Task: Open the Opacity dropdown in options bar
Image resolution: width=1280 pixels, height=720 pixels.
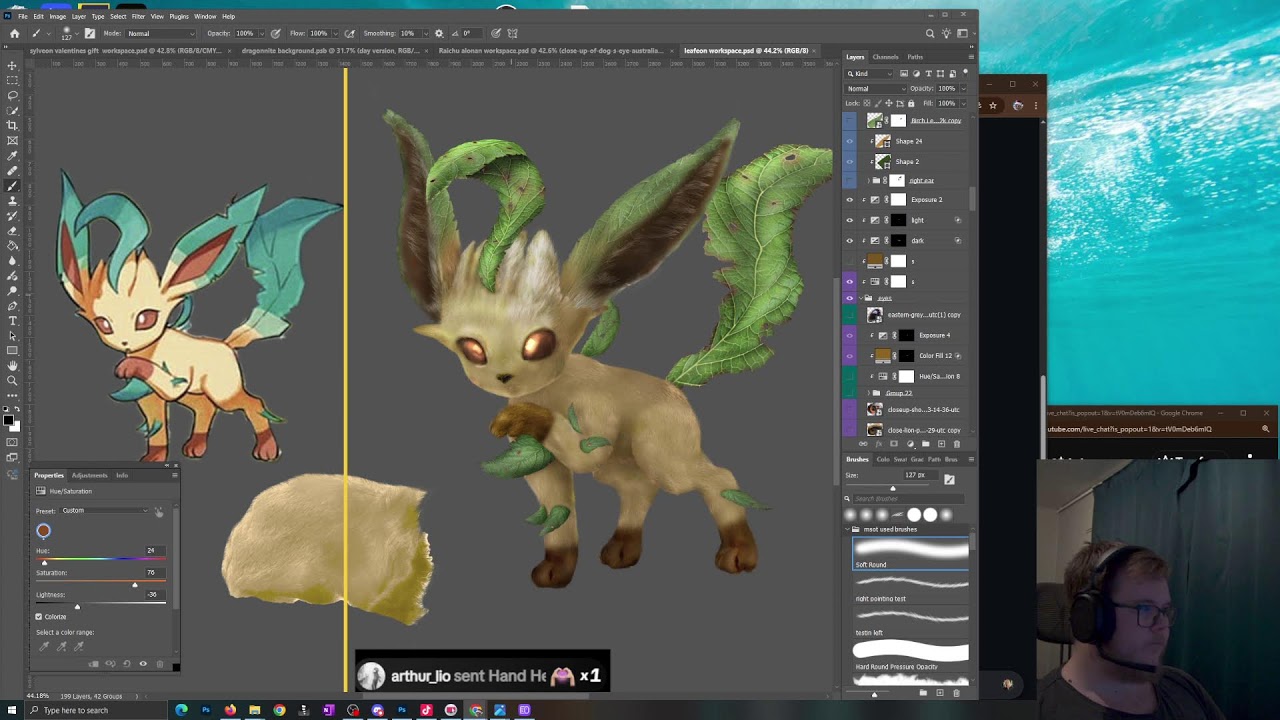Action: (262, 33)
